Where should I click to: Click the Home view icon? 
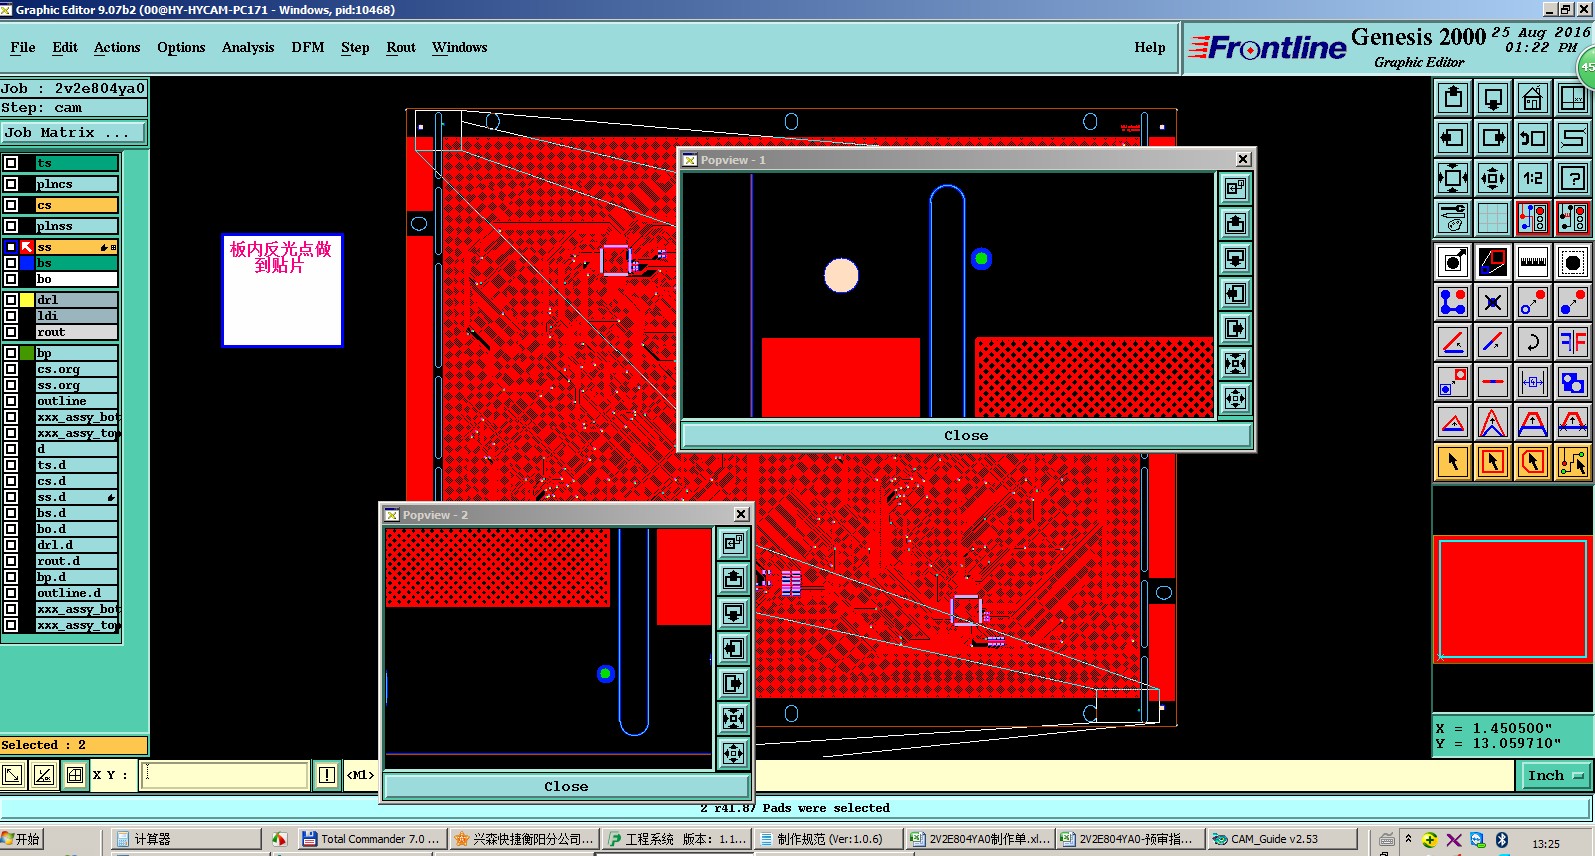[1533, 98]
